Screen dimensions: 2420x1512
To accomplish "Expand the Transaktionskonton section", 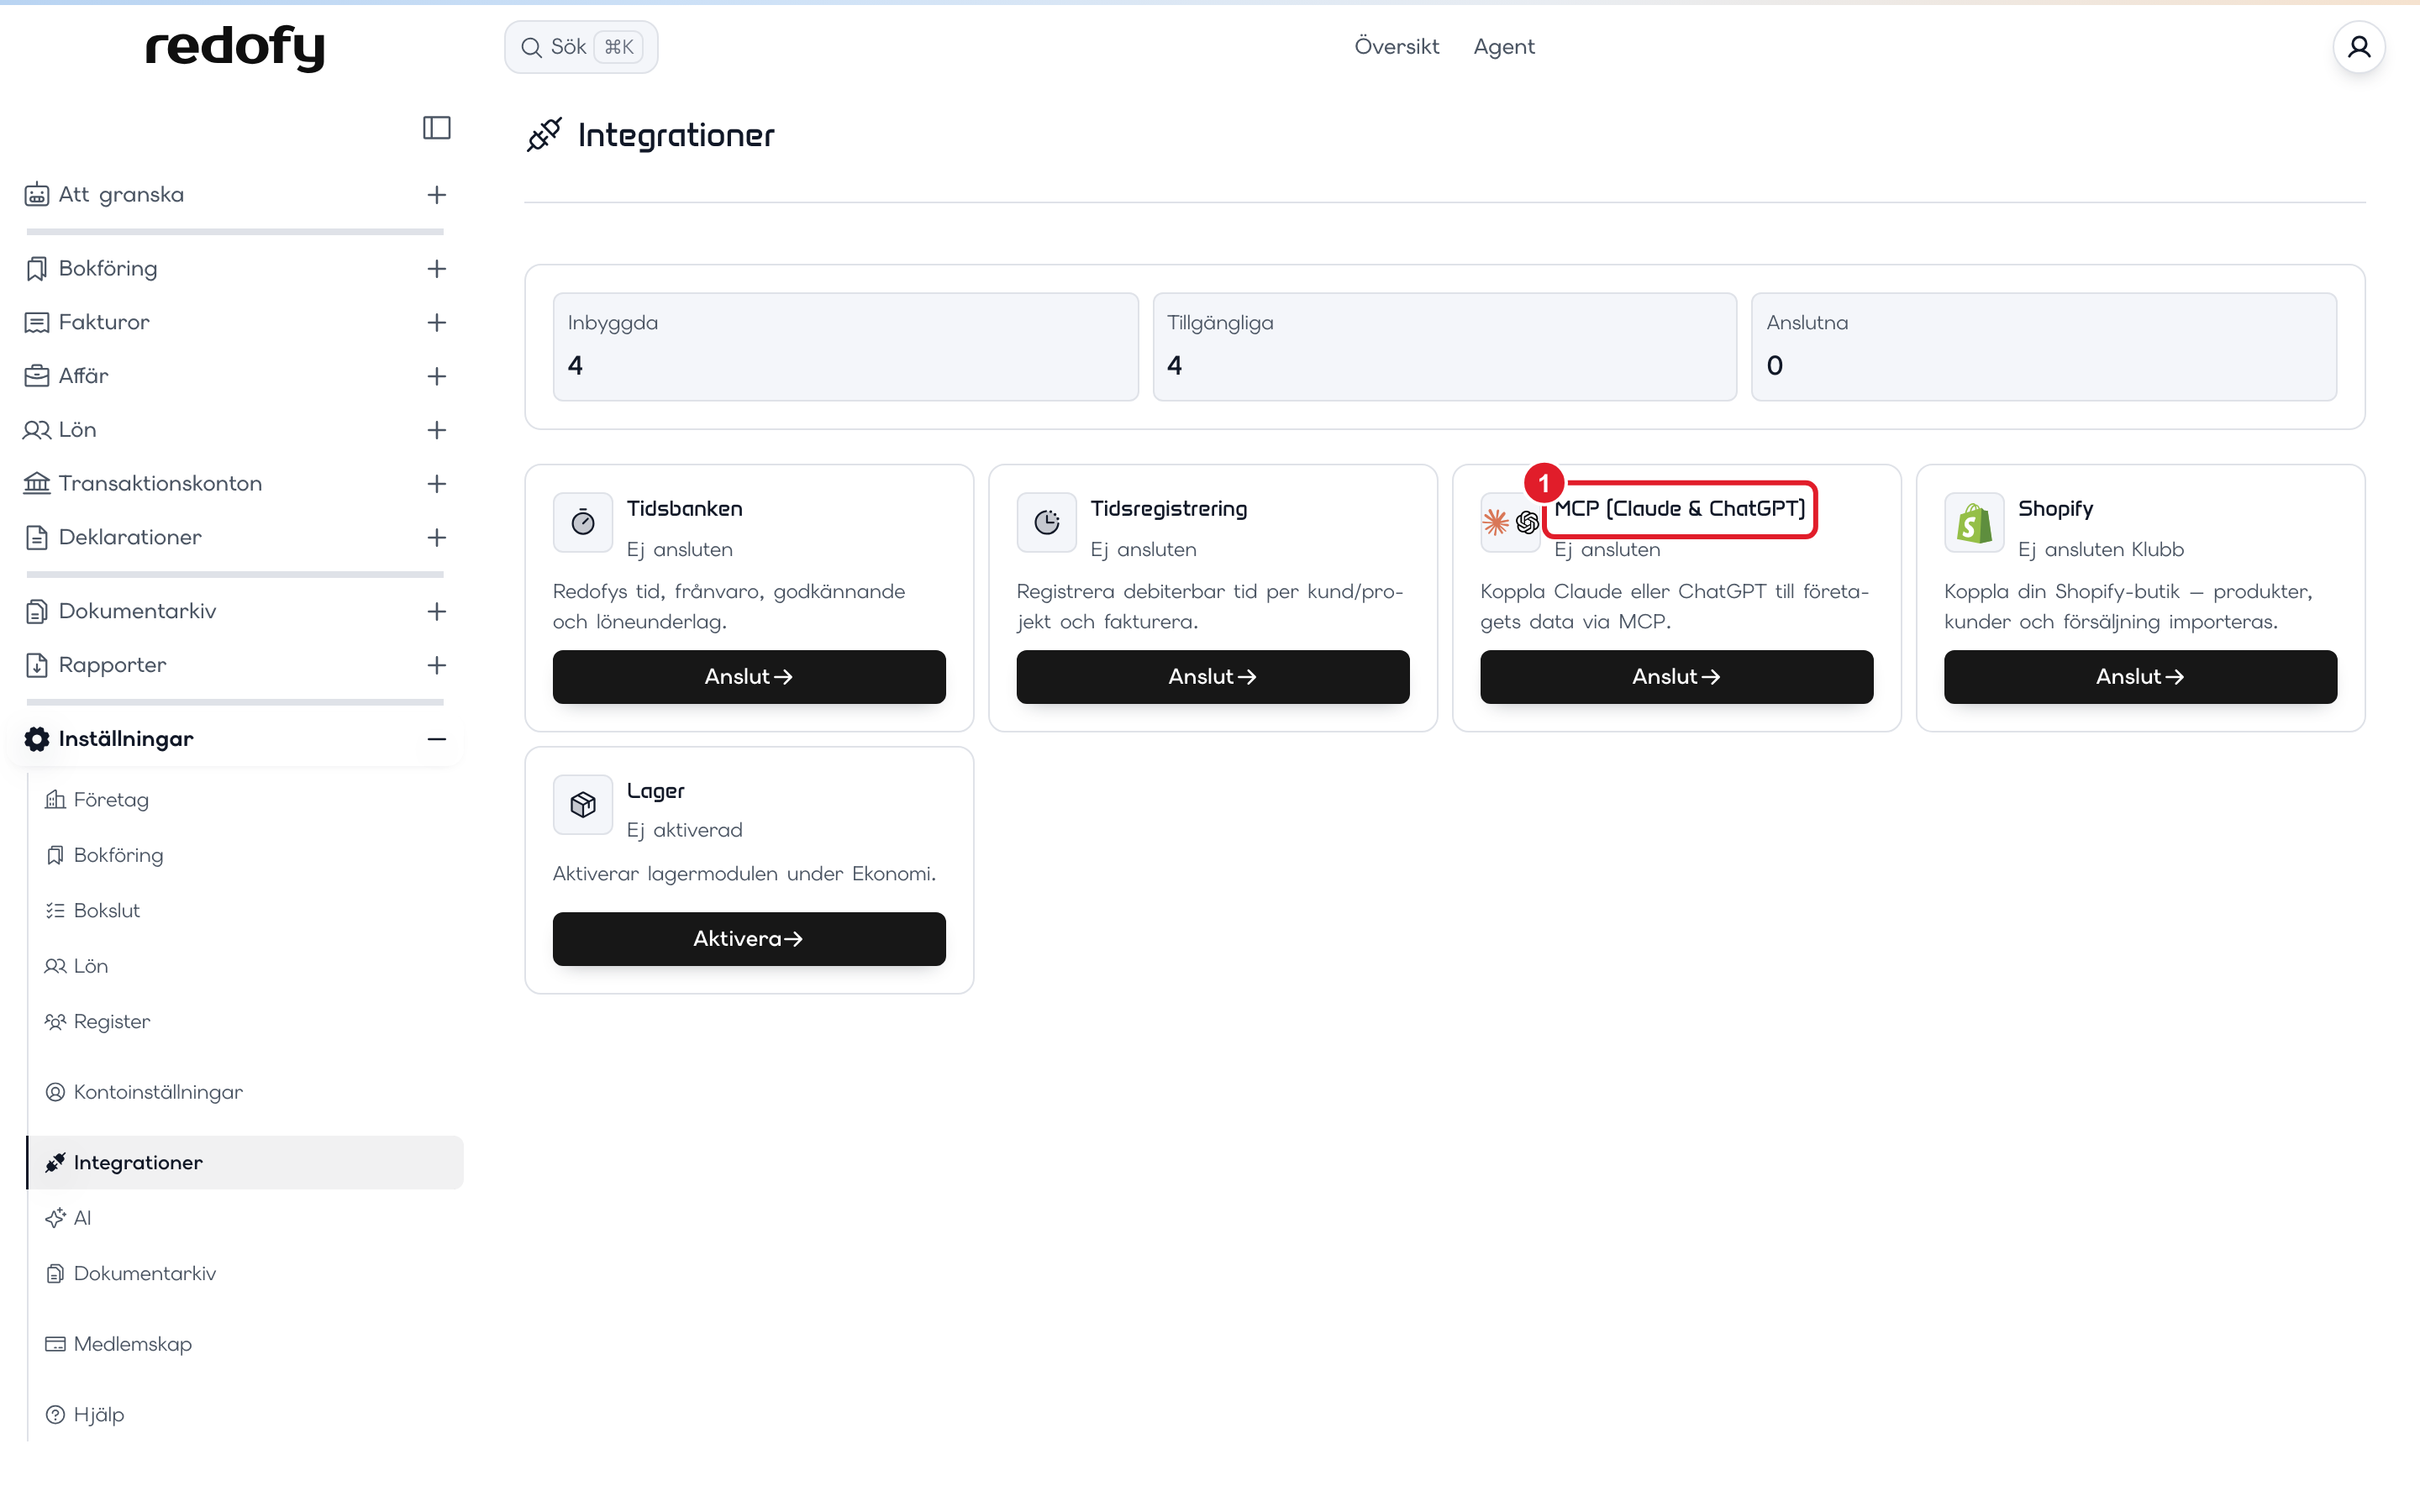I will 436,484.
